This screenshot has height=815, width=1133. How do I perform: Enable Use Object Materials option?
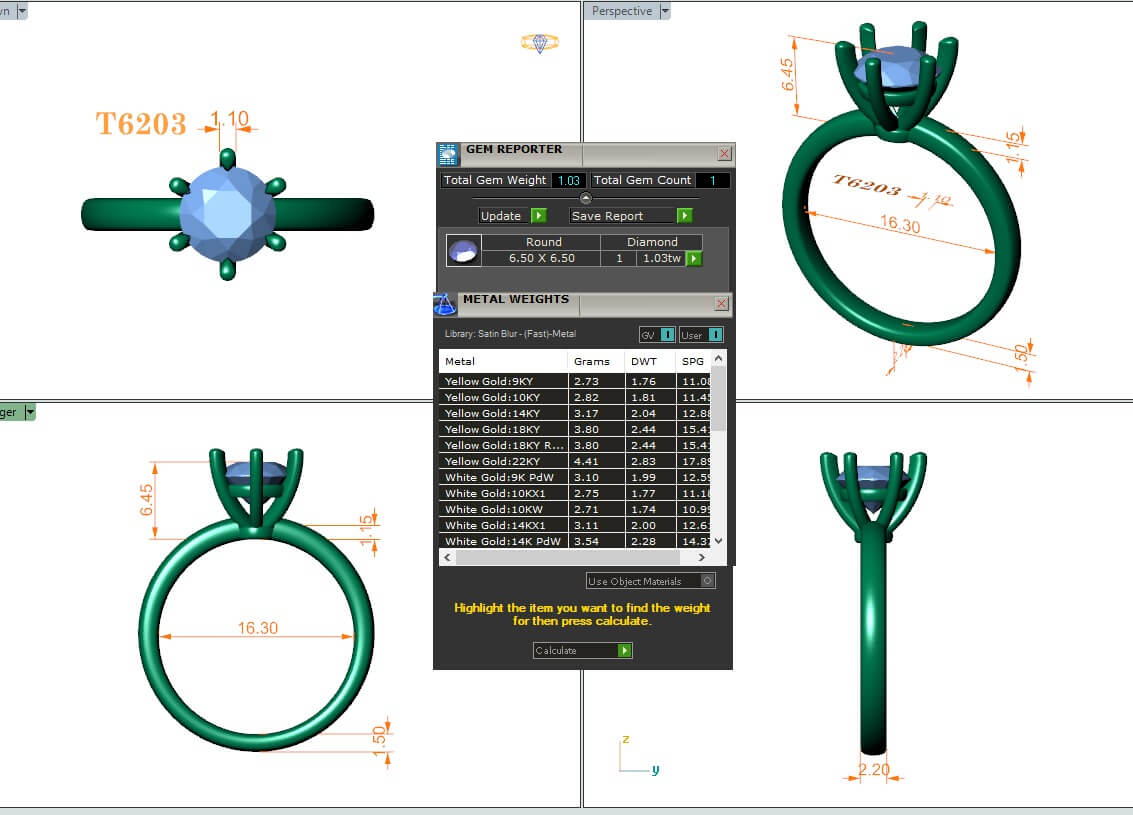click(x=708, y=581)
